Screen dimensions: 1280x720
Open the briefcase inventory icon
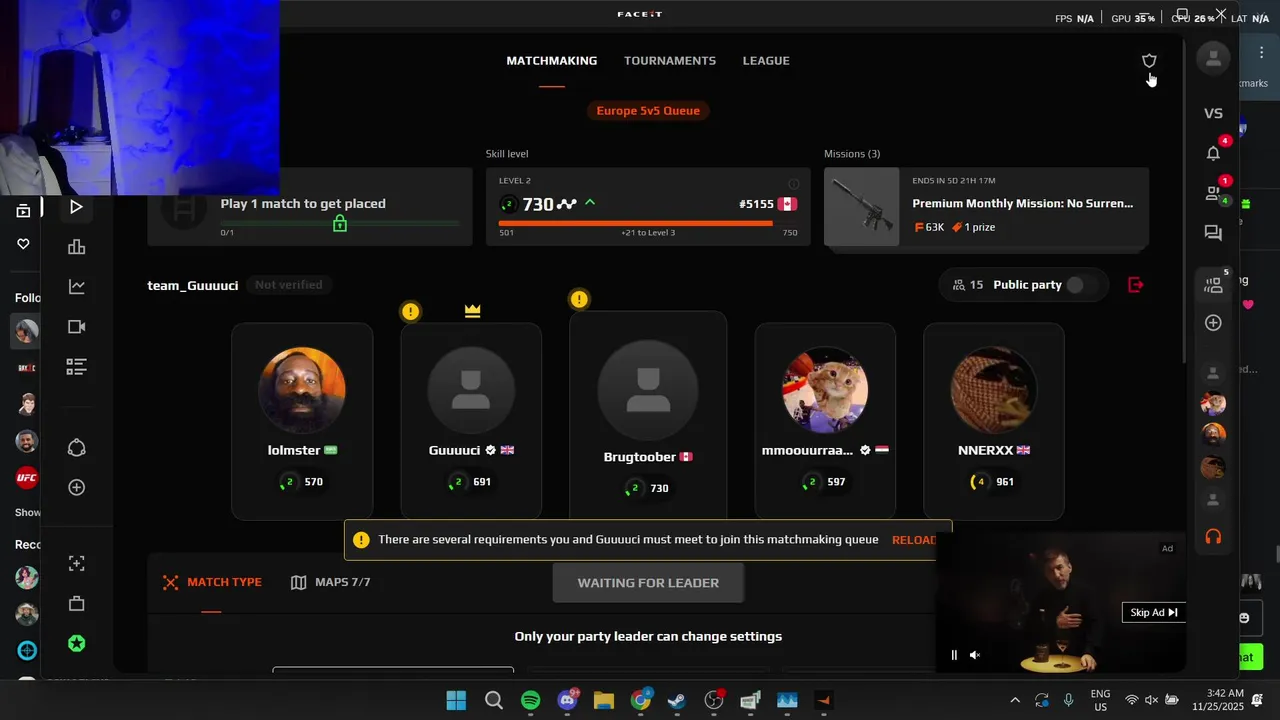(76, 603)
